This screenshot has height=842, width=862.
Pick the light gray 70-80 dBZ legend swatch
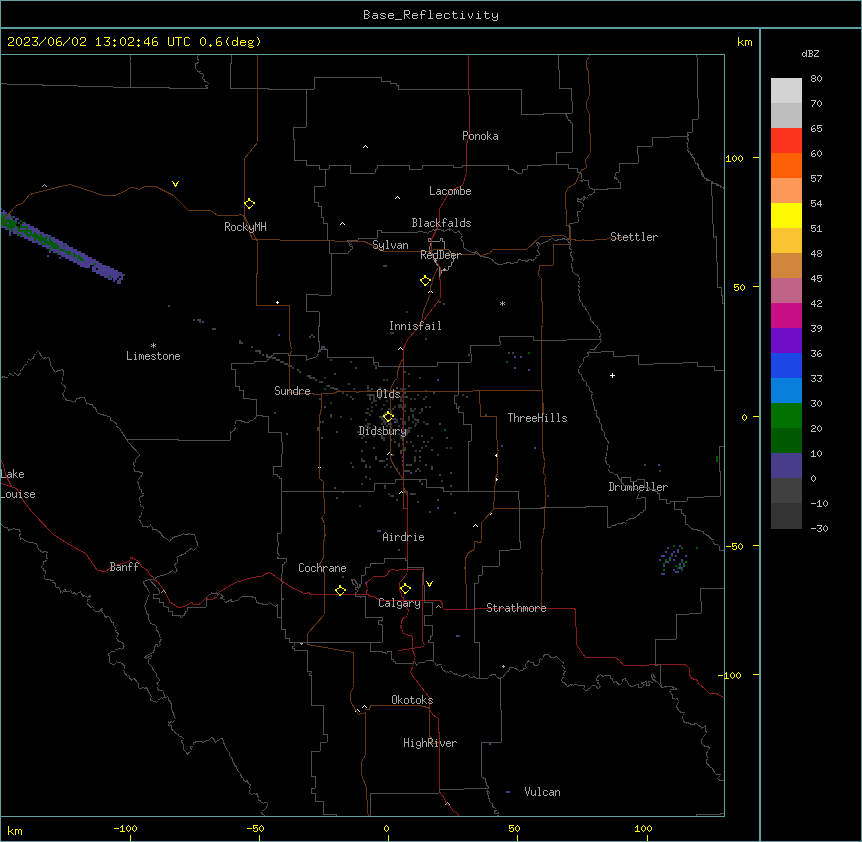(x=786, y=91)
